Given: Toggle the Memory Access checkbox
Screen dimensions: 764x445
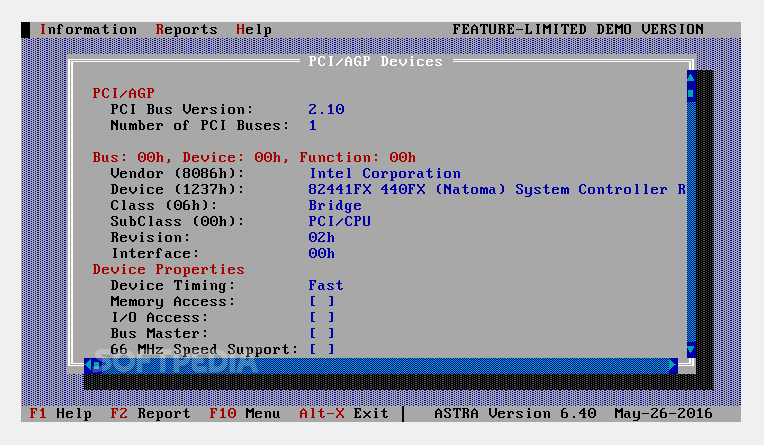Looking at the screenshot, I should point(322,302).
